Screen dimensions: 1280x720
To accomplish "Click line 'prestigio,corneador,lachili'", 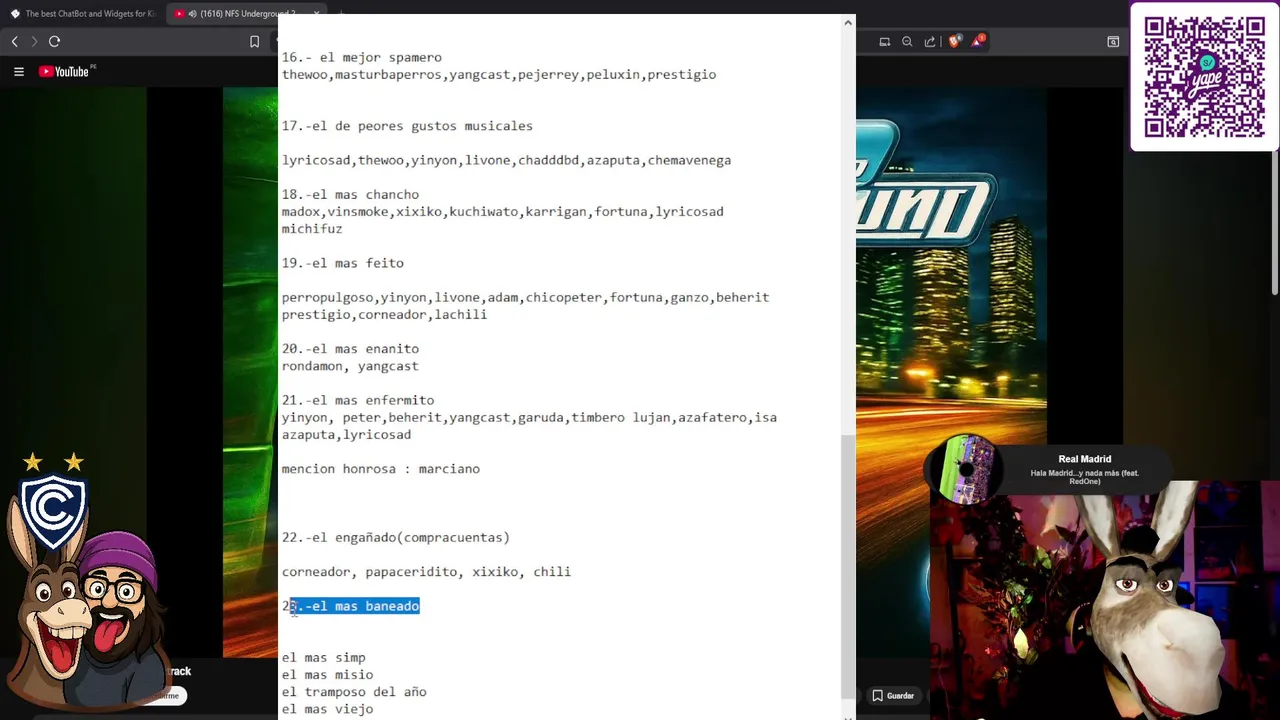I will click(x=384, y=315).
